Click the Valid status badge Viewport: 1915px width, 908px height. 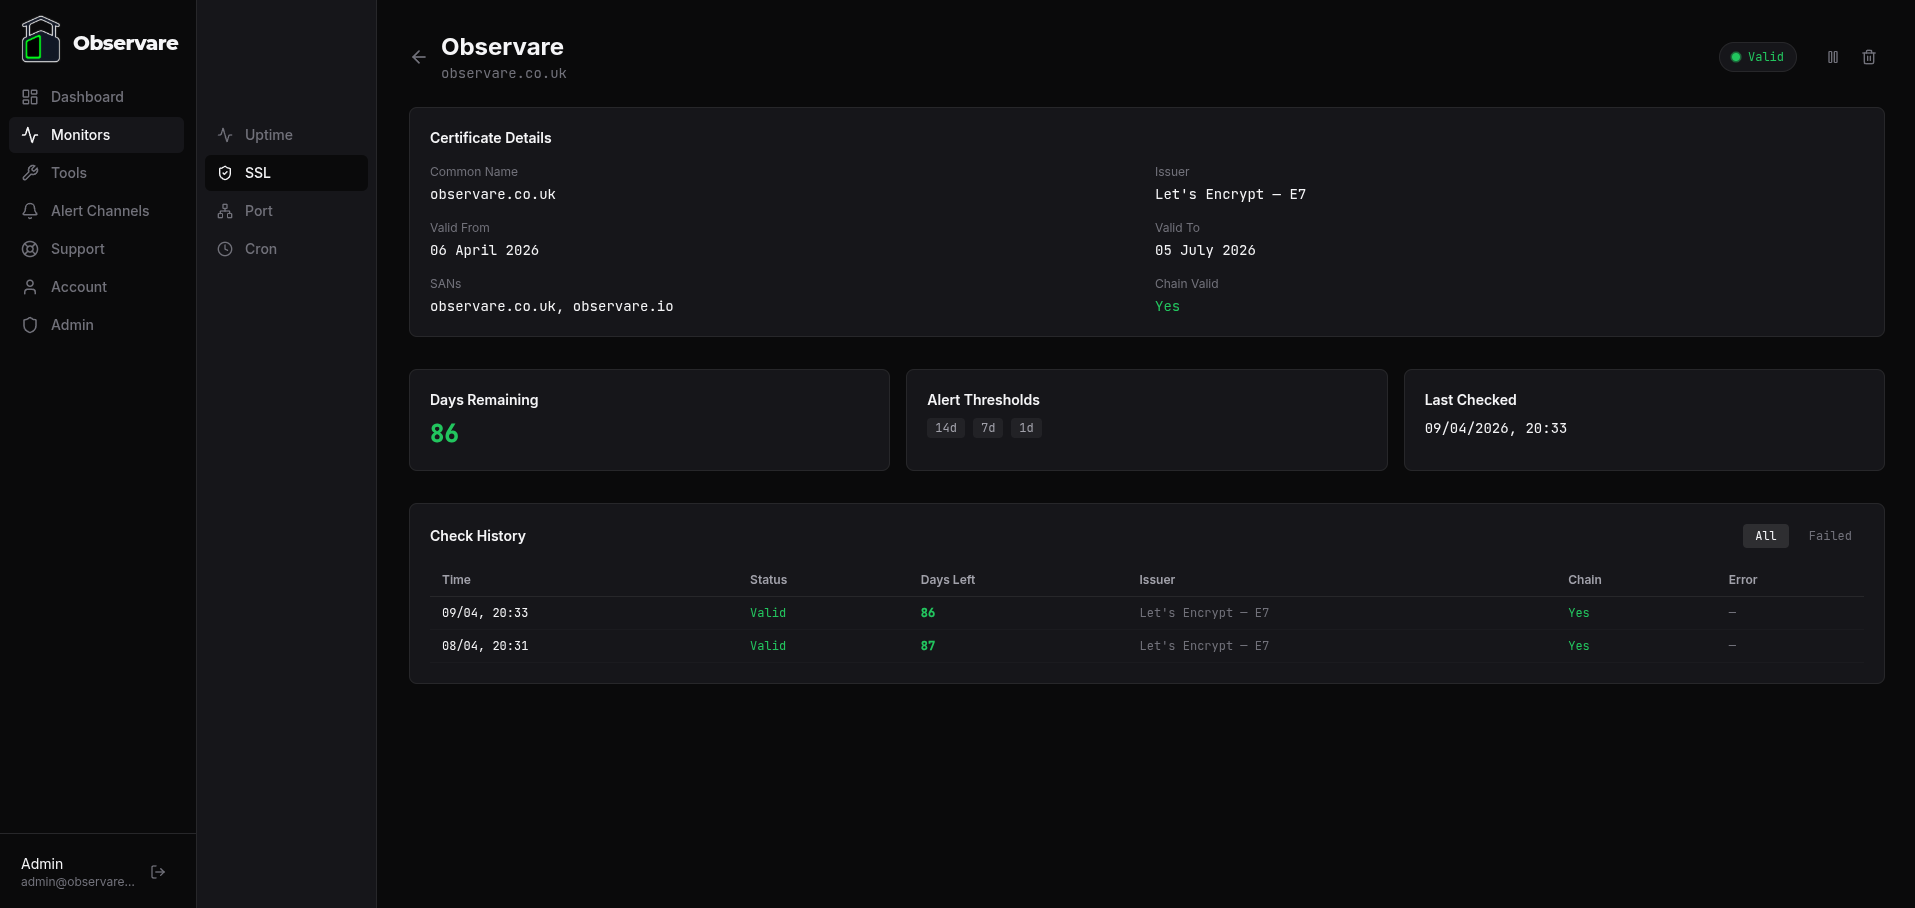click(1757, 57)
